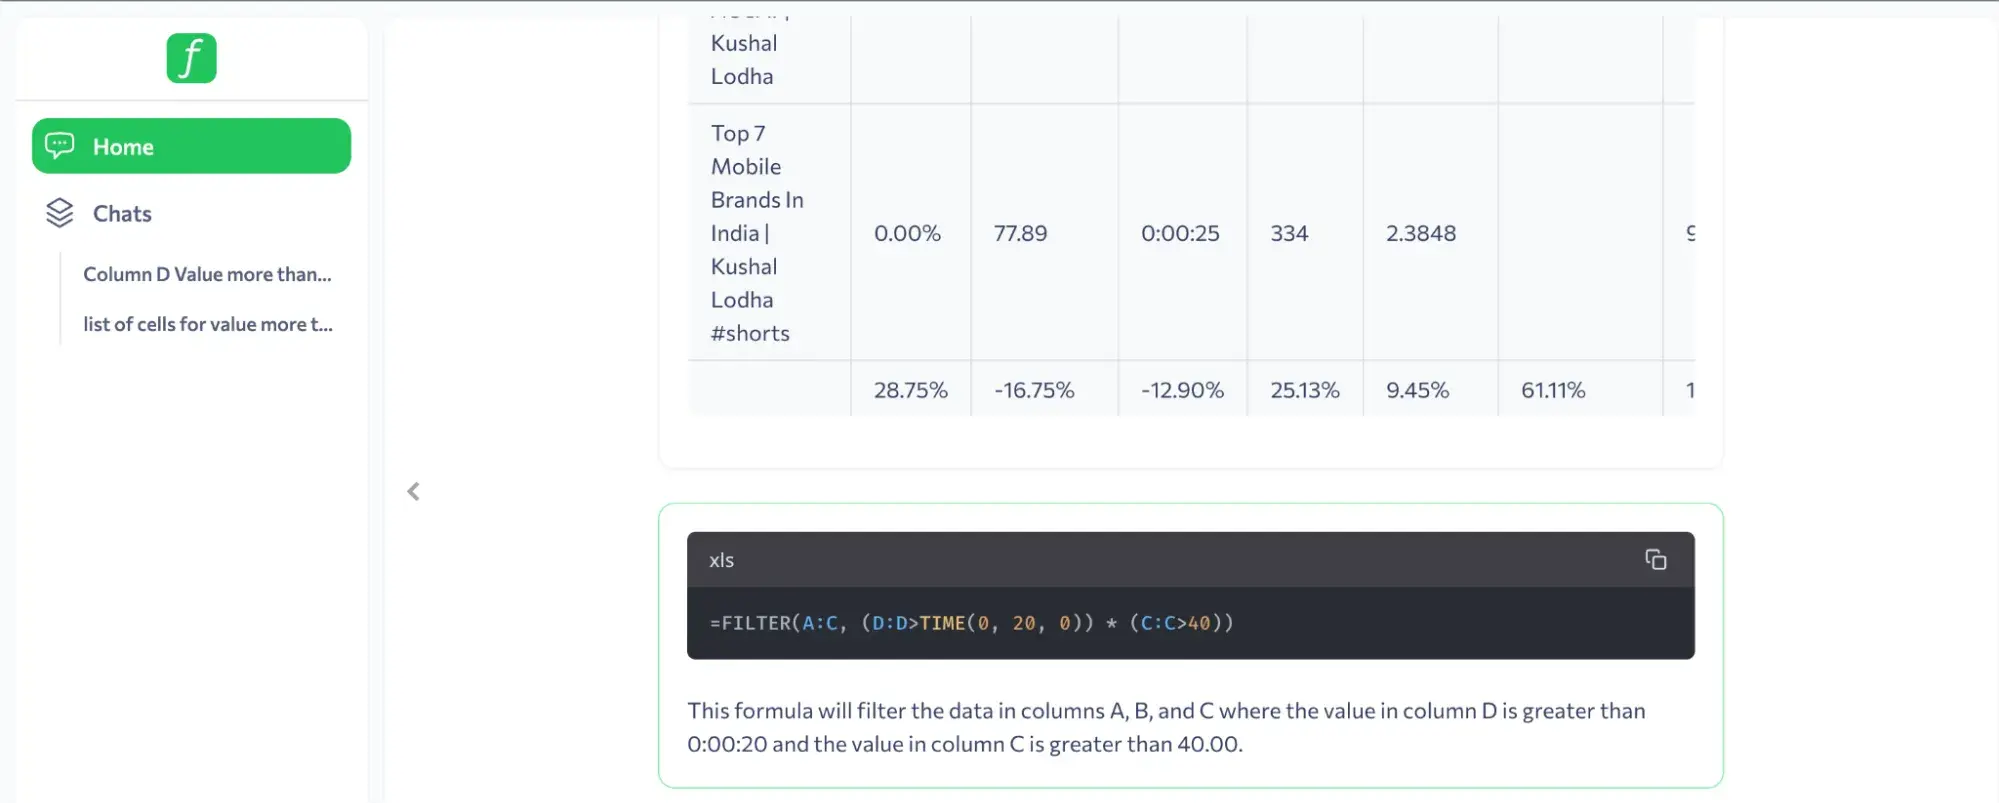The width and height of the screenshot is (1999, 804).
Task: Open the 'Column D Value more than...' chat
Action: [x=207, y=274]
